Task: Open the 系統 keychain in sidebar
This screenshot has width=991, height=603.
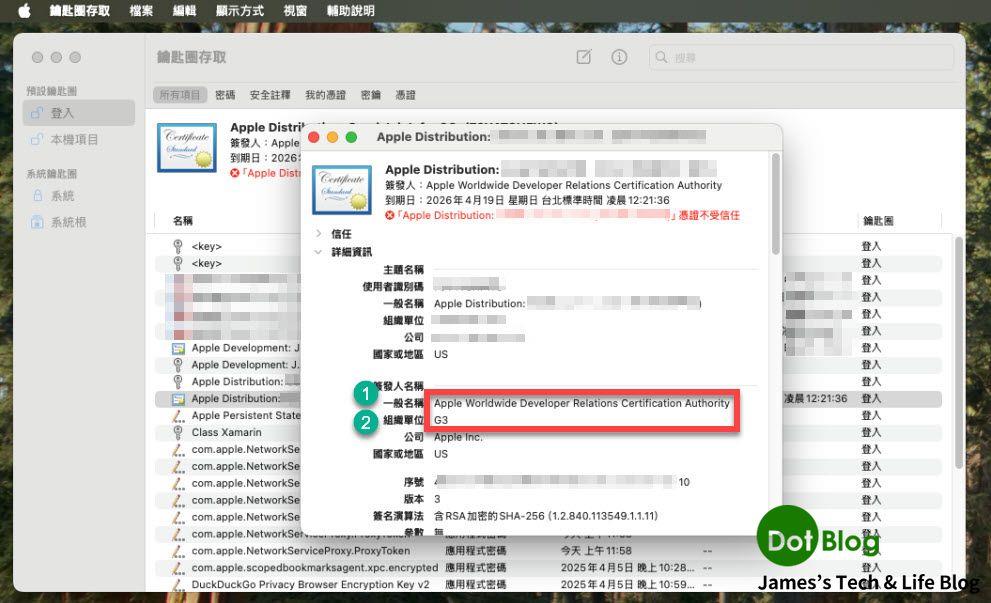Action: pyautogui.click(x=62, y=196)
